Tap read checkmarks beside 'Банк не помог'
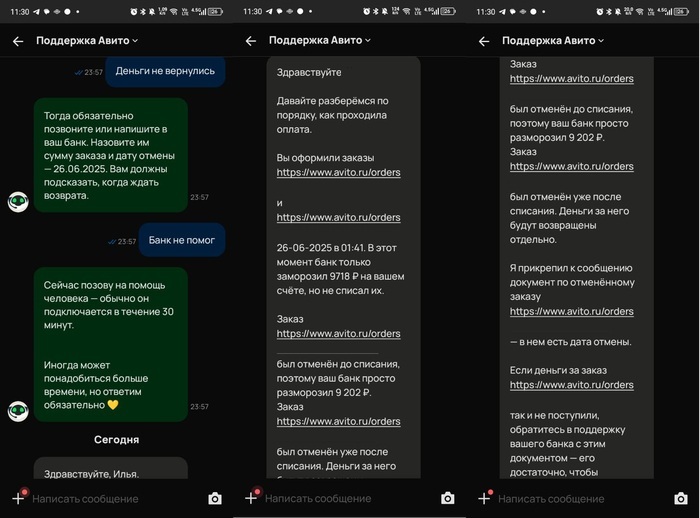The image size is (700, 518). (x=112, y=242)
